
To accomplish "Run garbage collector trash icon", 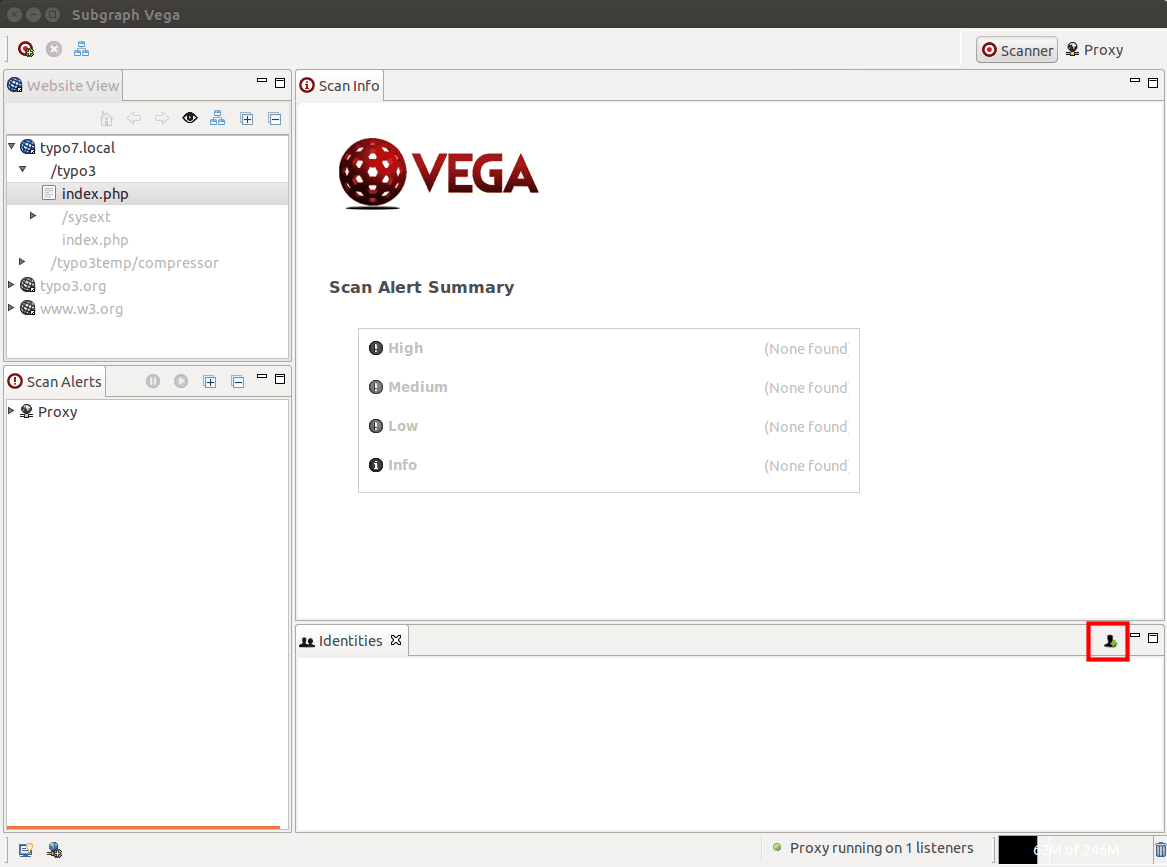I will click(x=1160, y=849).
